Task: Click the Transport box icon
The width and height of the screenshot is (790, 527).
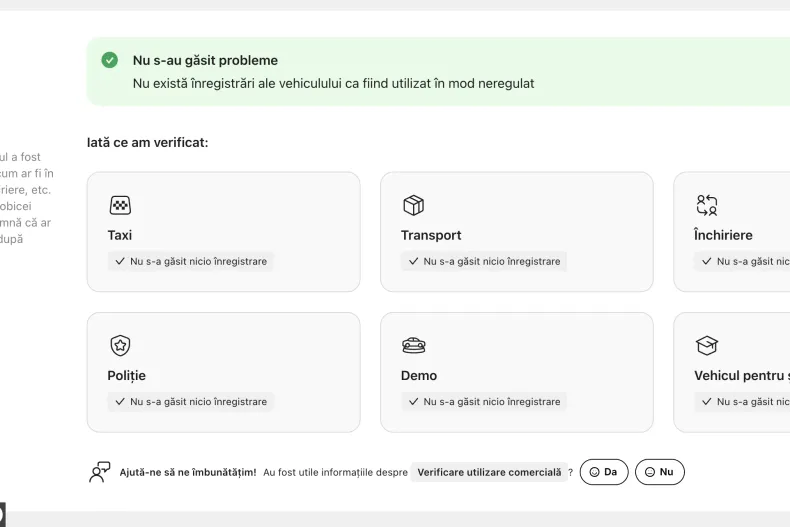Action: coord(413,206)
